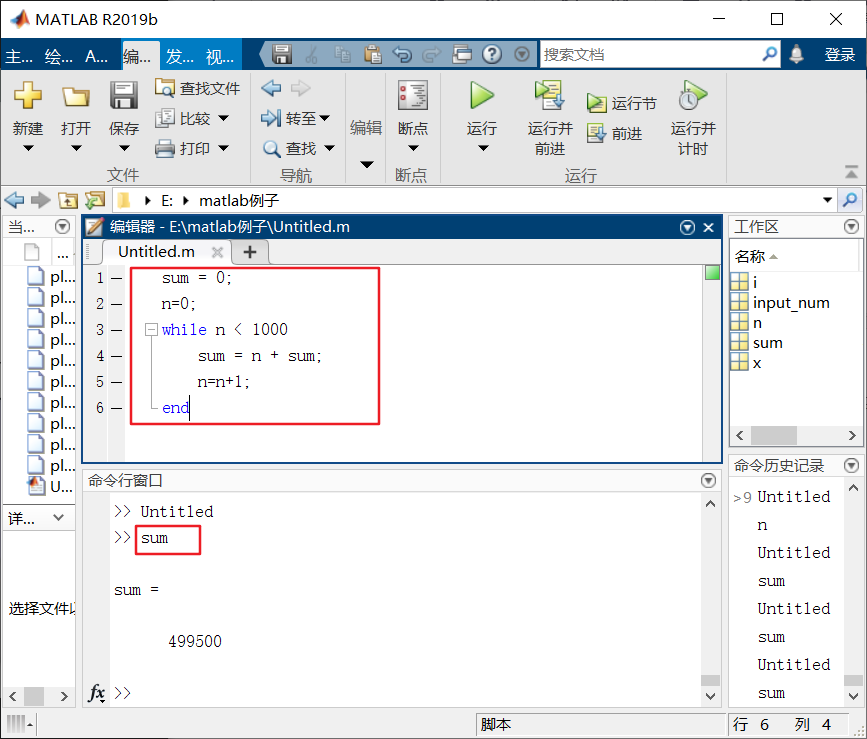Viewport: 867px width, 739px height.
Task: Click the New file plus icon
Action: pos(28,95)
